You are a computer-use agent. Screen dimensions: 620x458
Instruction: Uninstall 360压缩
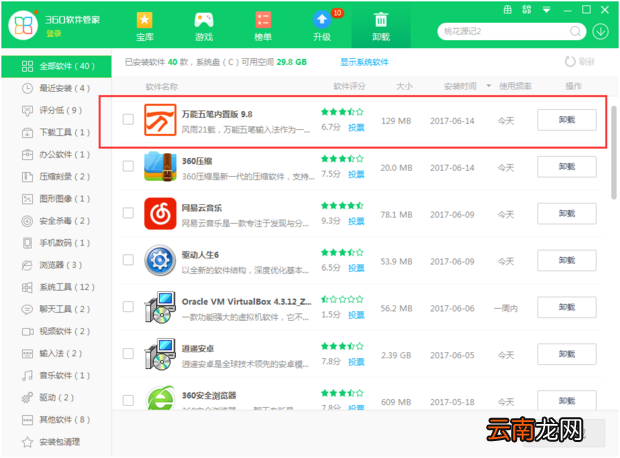click(x=567, y=167)
